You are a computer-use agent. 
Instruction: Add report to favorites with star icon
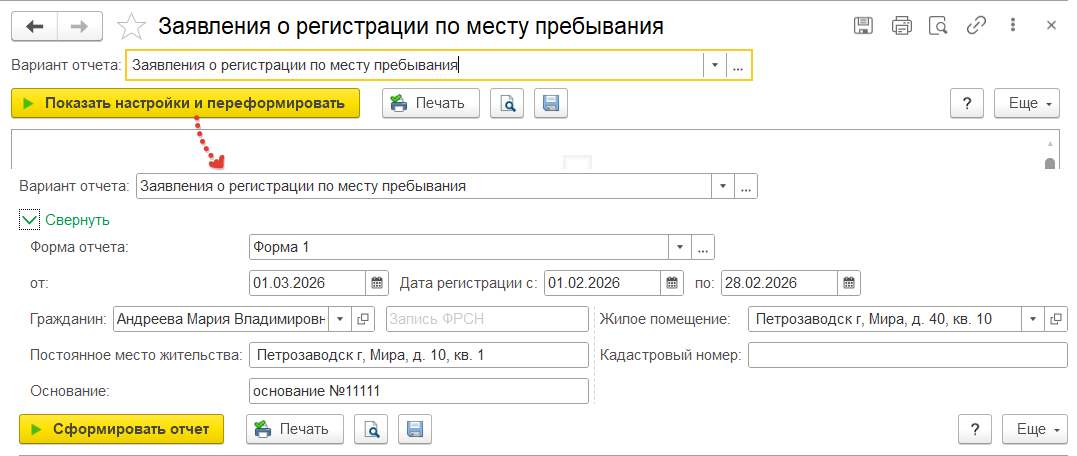point(131,25)
